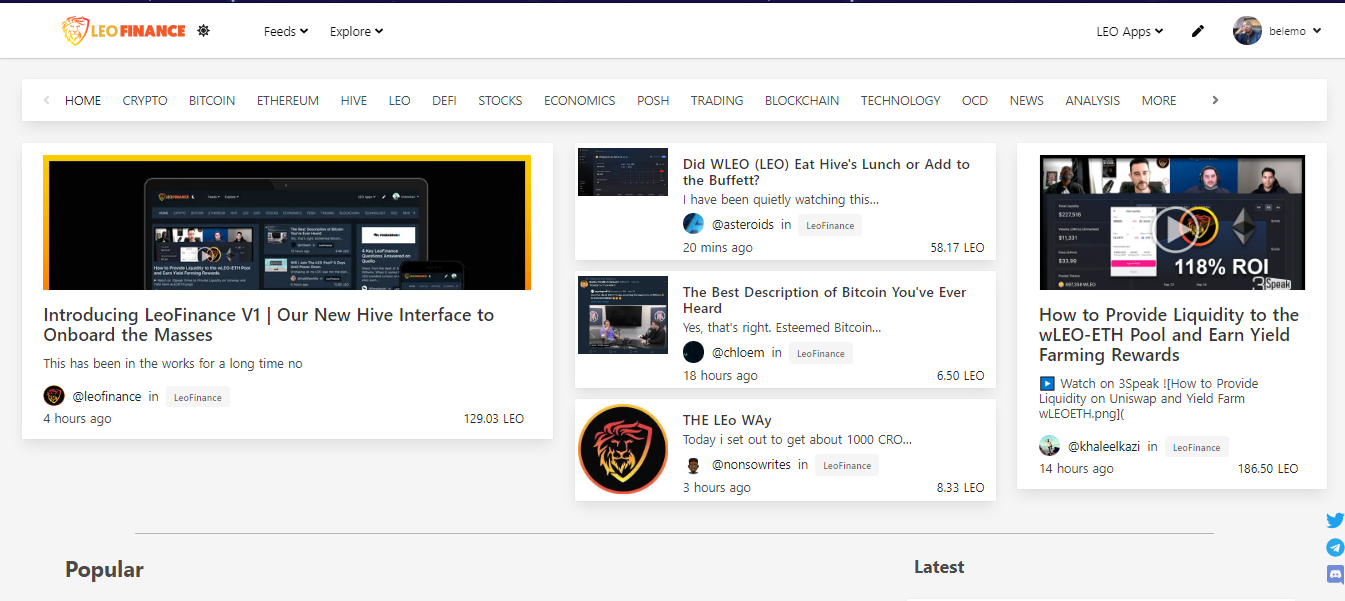This screenshot has width=1345, height=601.
Task: Open the 'Introducing LeoFinance V1' post title
Action: click(x=269, y=324)
